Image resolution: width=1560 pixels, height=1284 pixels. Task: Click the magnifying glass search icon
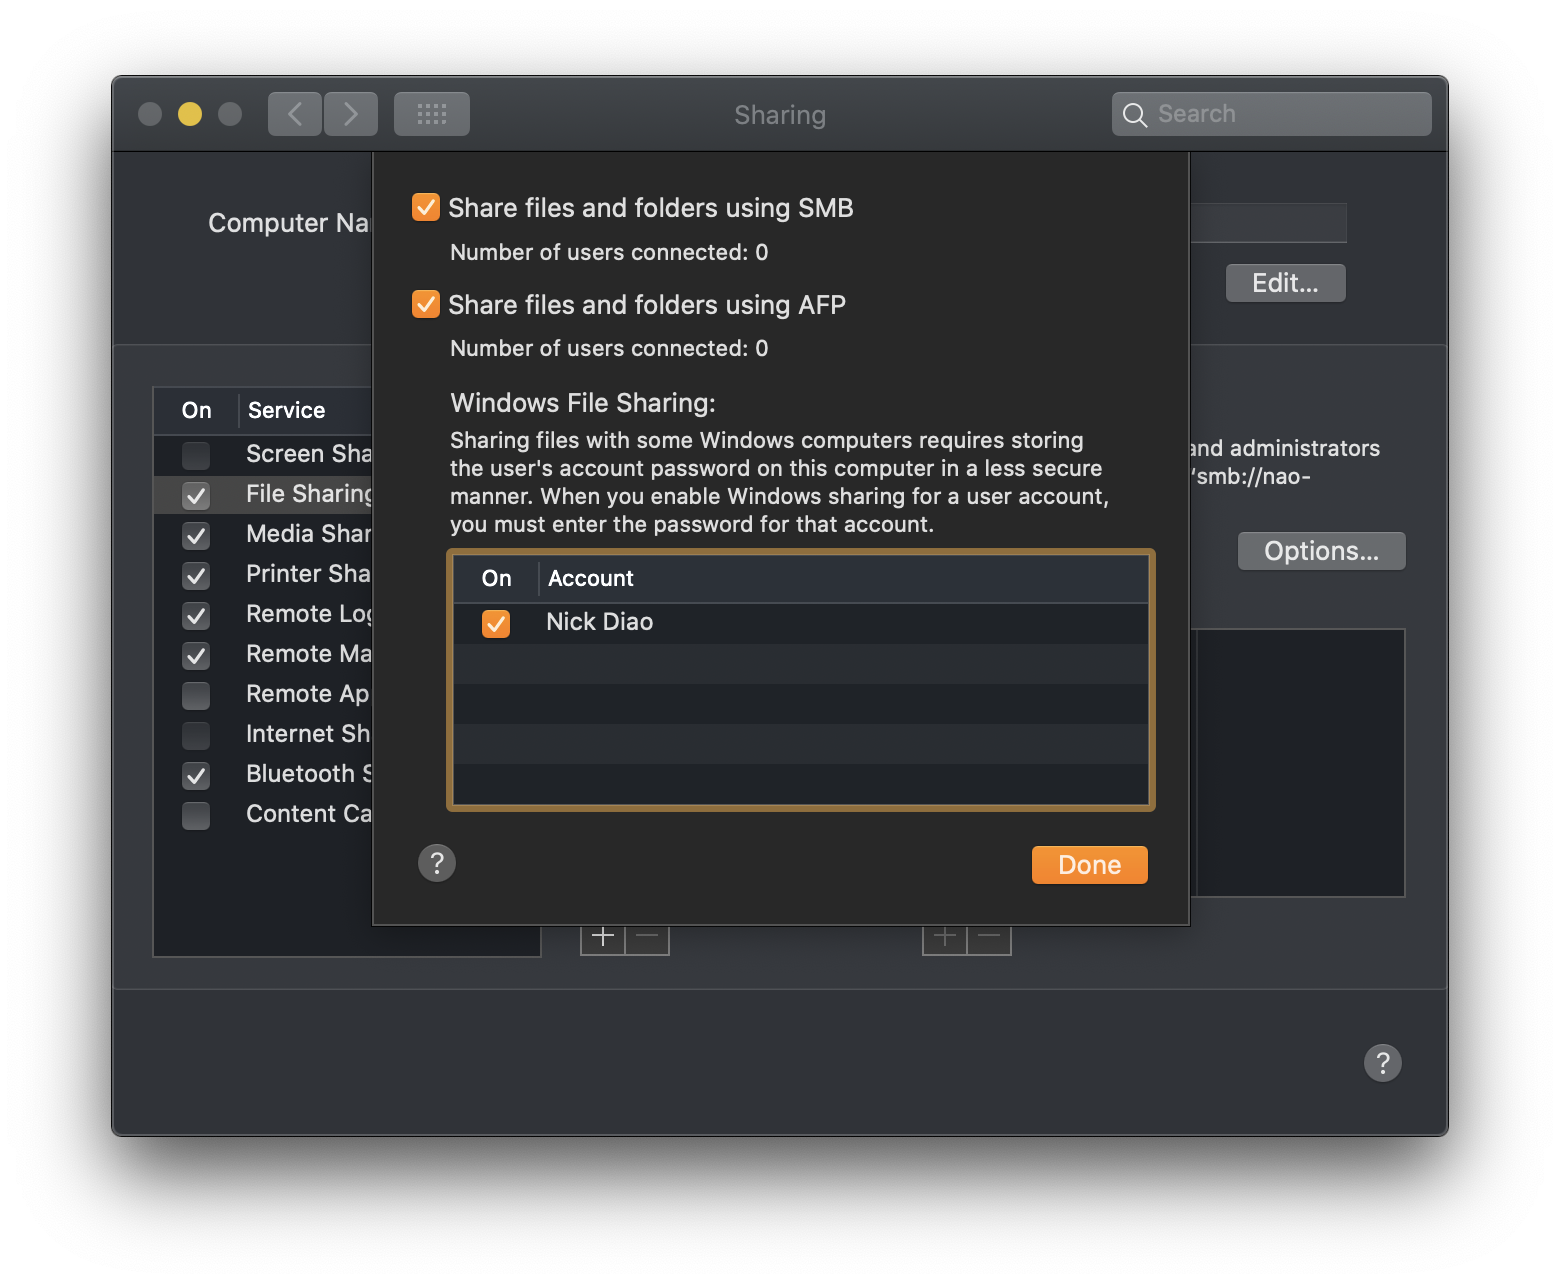click(x=1134, y=115)
